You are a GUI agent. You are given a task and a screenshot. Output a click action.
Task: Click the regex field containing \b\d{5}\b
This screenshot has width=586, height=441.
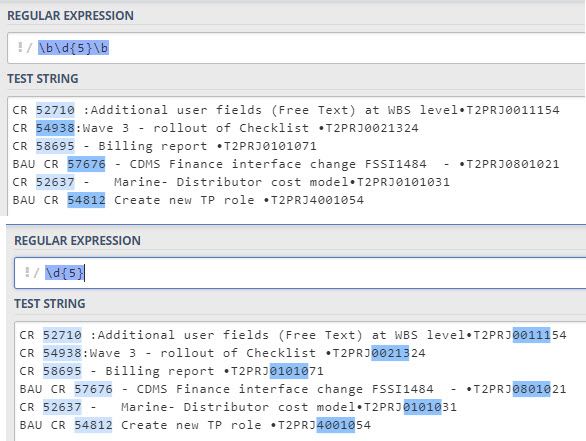tap(297, 48)
